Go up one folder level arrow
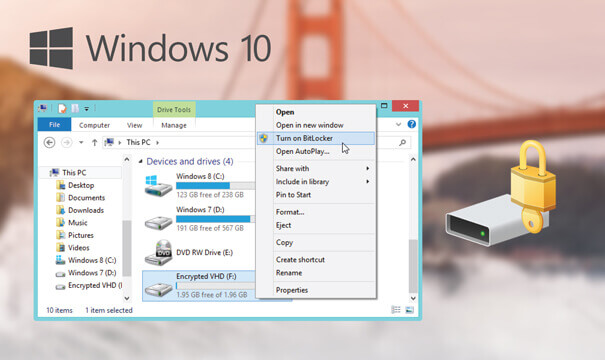The width and height of the screenshot is (605, 360). tap(95, 142)
